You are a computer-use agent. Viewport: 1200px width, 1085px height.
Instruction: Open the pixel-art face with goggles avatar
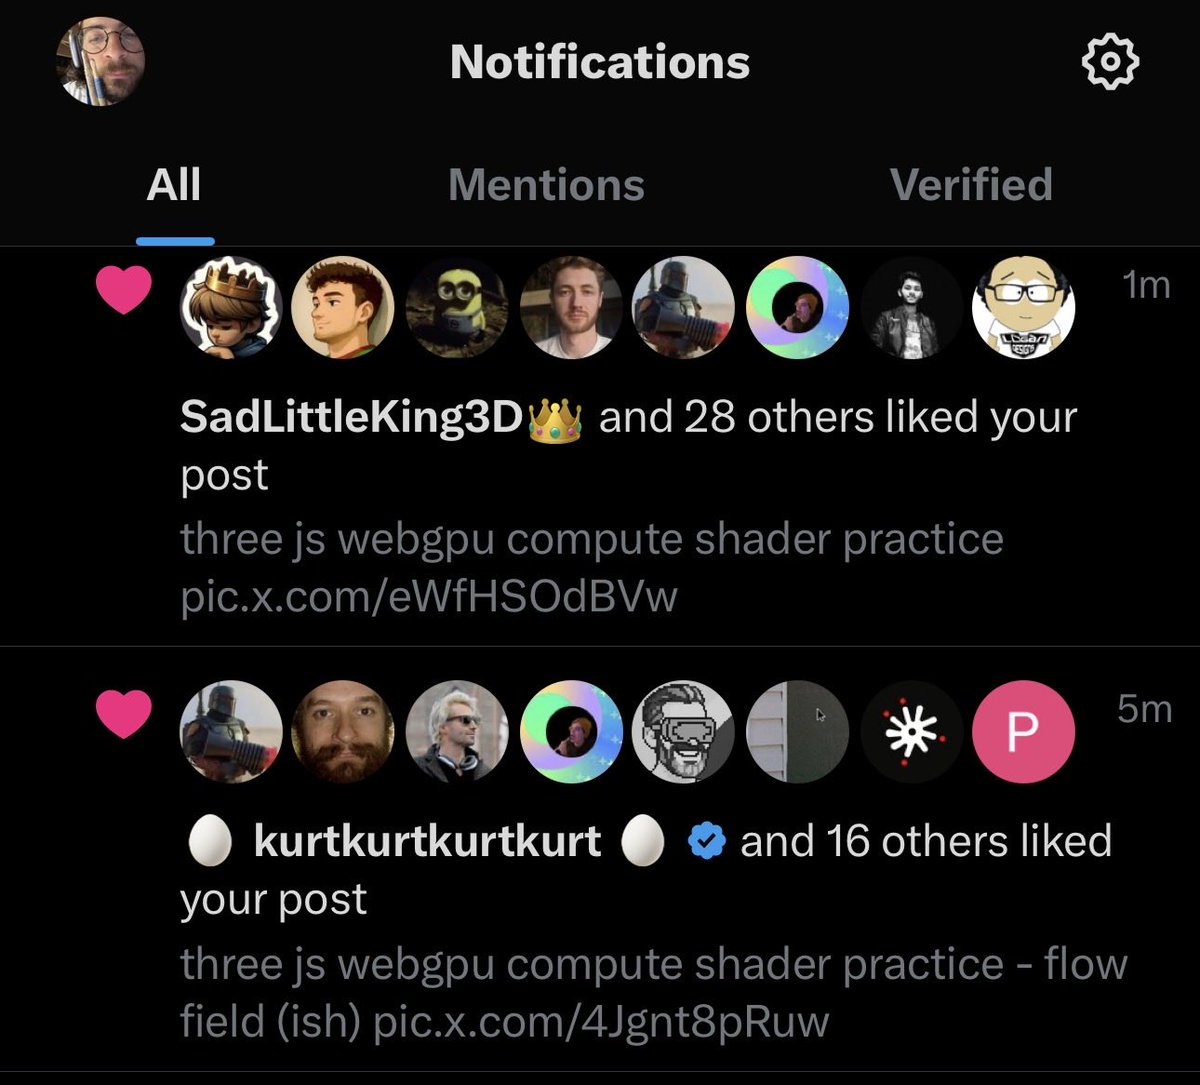[684, 732]
